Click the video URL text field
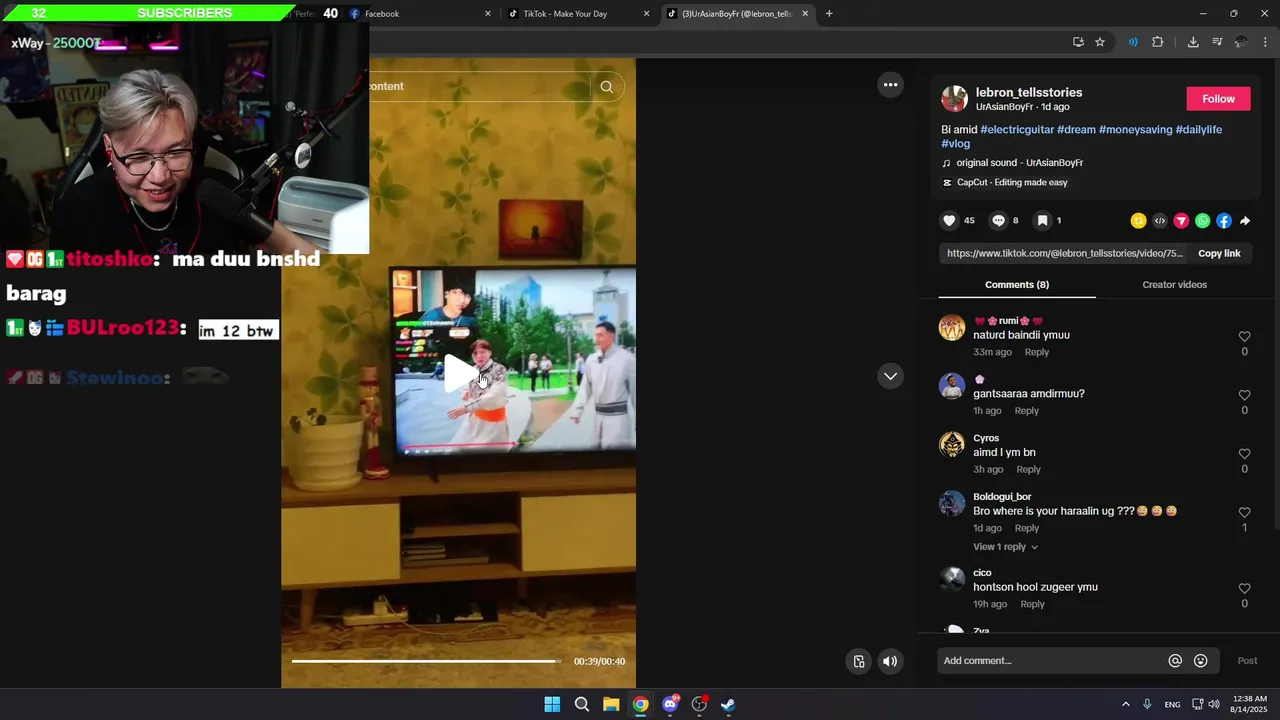 (1065, 254)
